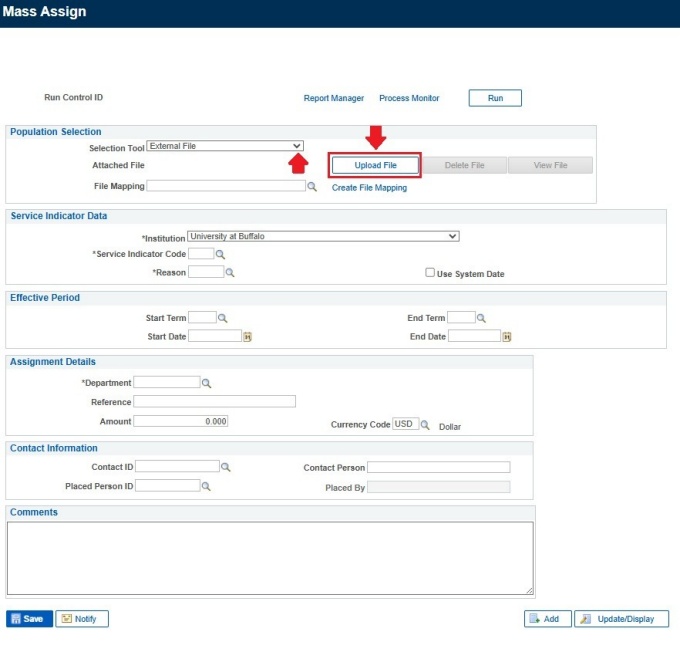Click the Placed By disabled field

pyautogui.click(x=439, y=487)
